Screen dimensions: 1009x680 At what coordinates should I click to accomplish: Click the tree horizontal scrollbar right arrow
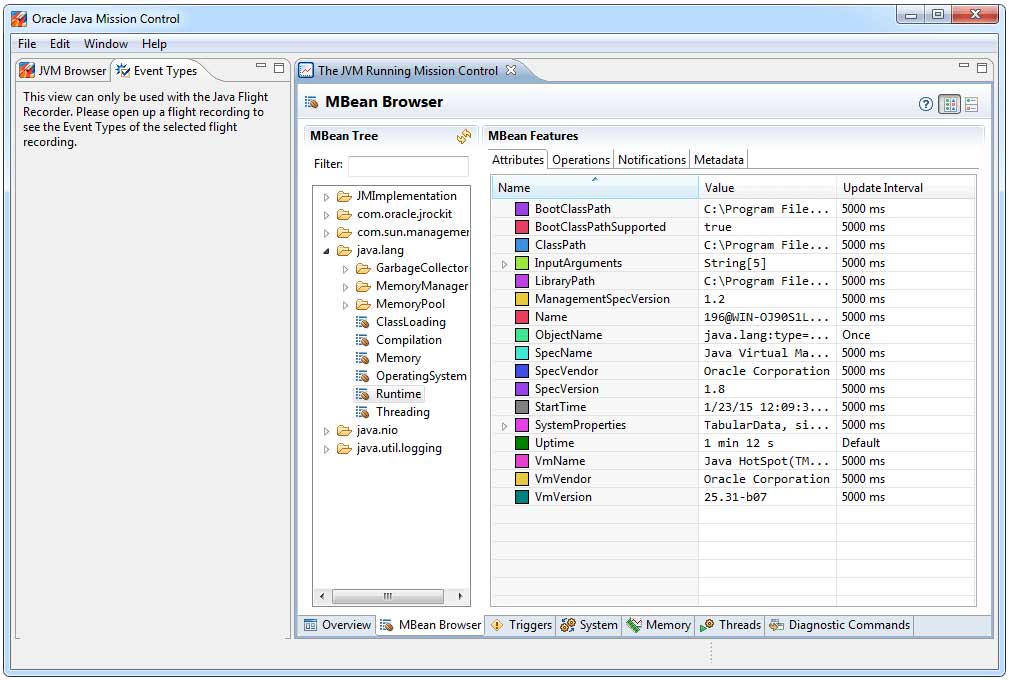(x=460, y=596)
